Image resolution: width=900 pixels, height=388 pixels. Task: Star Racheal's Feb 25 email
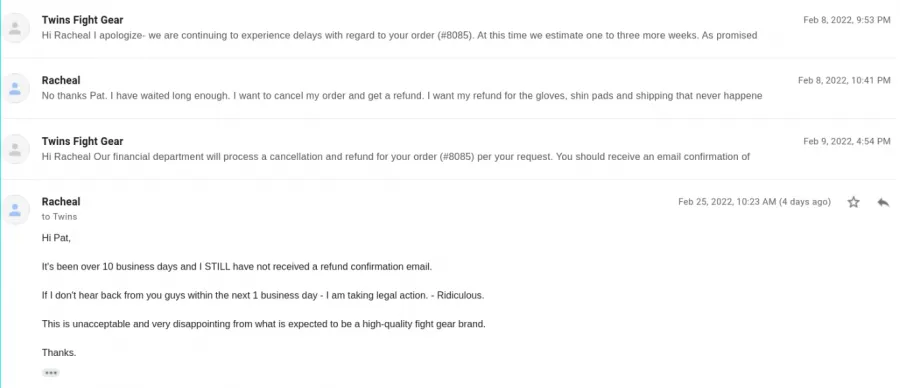854,202
